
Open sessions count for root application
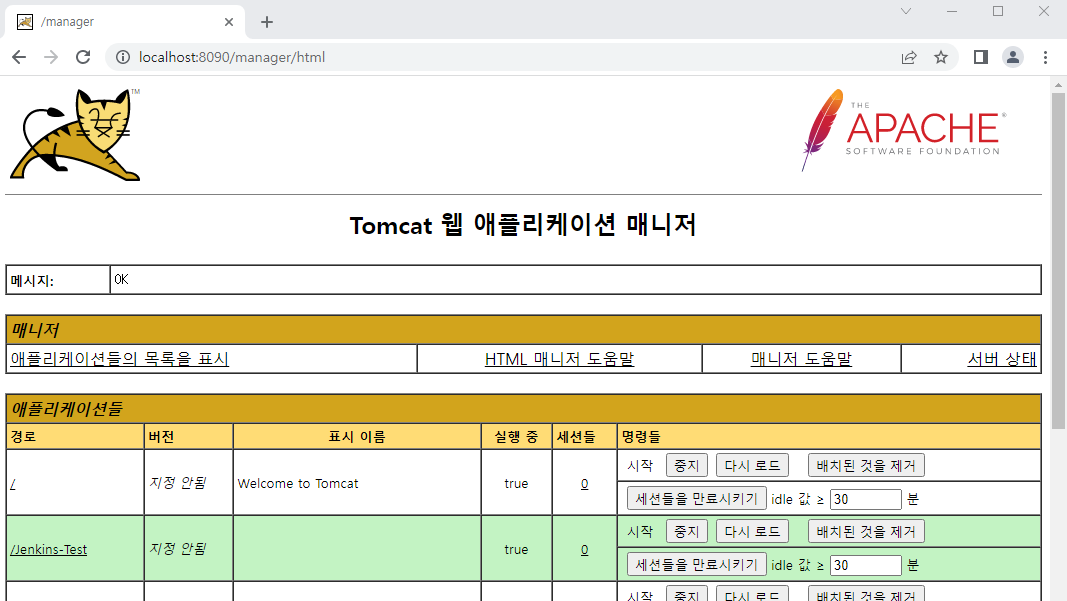click(x=585, y=484)
